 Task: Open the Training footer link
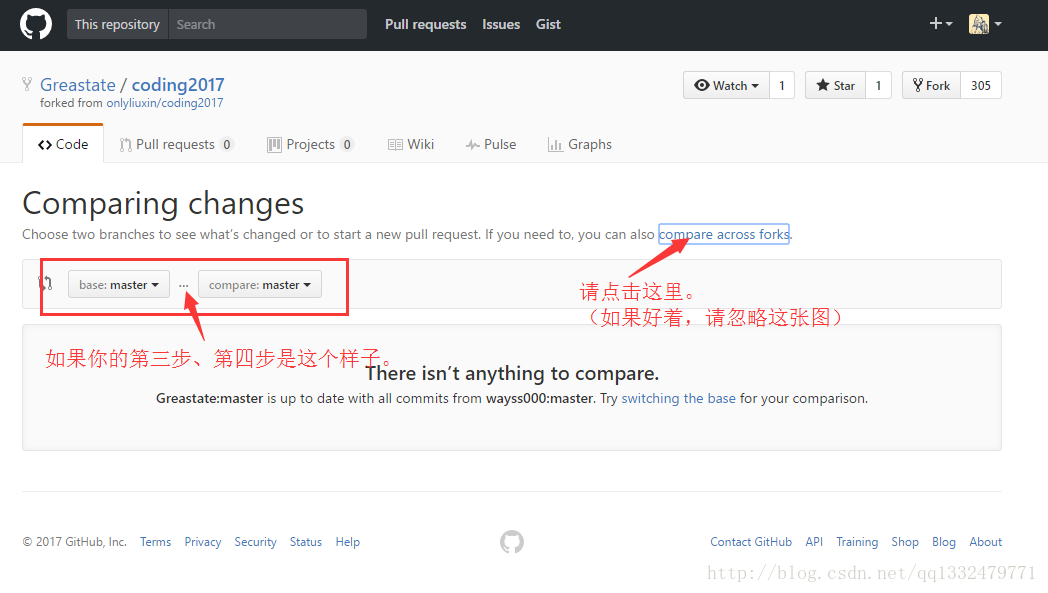point(857,542)
